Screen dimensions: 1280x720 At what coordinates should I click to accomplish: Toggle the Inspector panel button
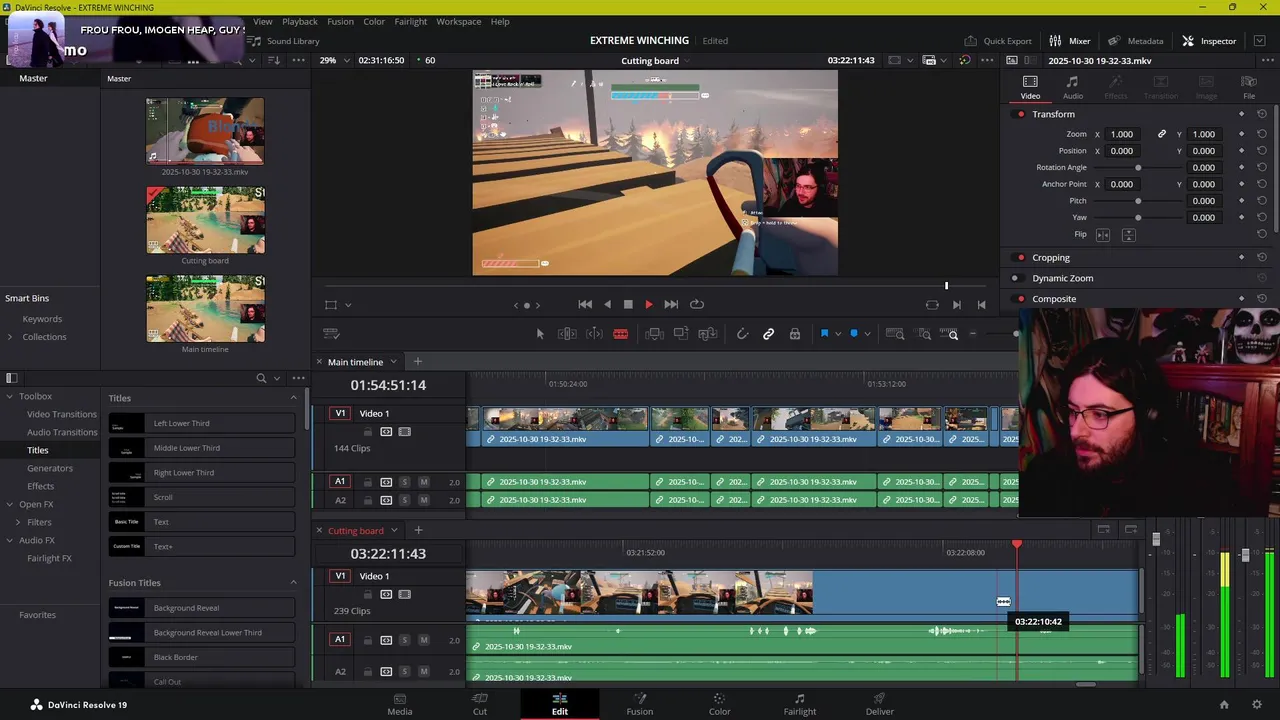[1209, 41]
